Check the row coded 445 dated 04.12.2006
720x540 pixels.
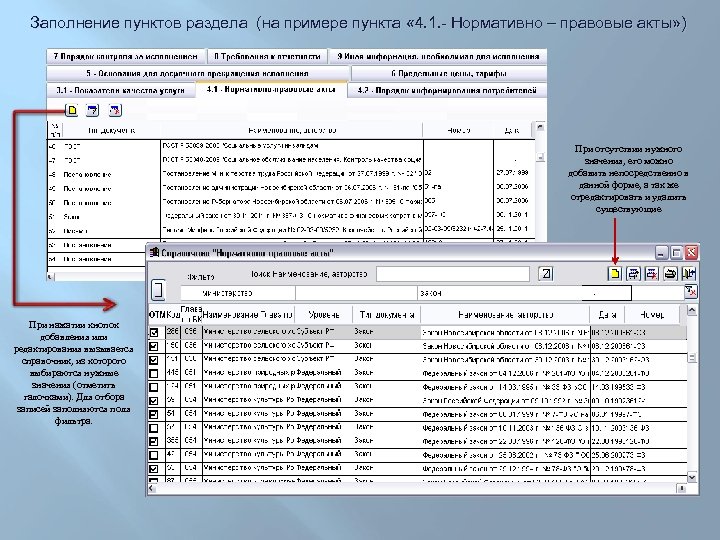[154, 373]
